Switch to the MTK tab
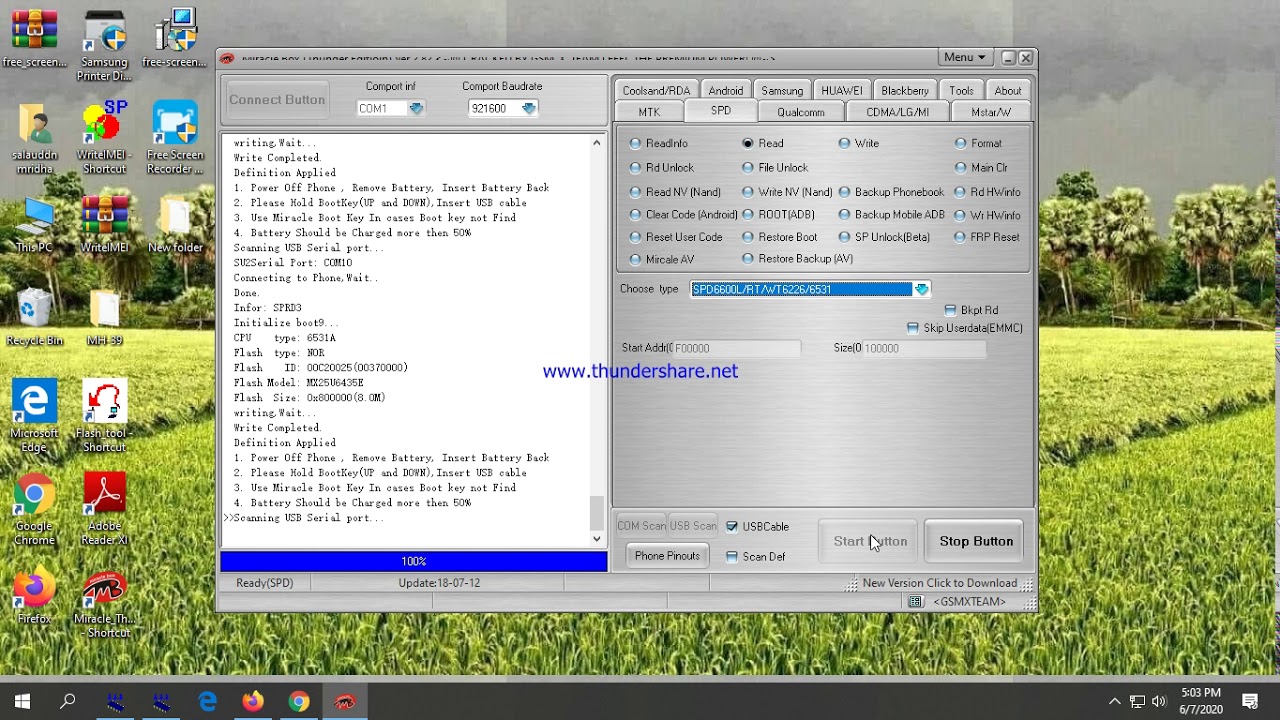The width and height of the screenshot is (1280, 720). (649, 112)
